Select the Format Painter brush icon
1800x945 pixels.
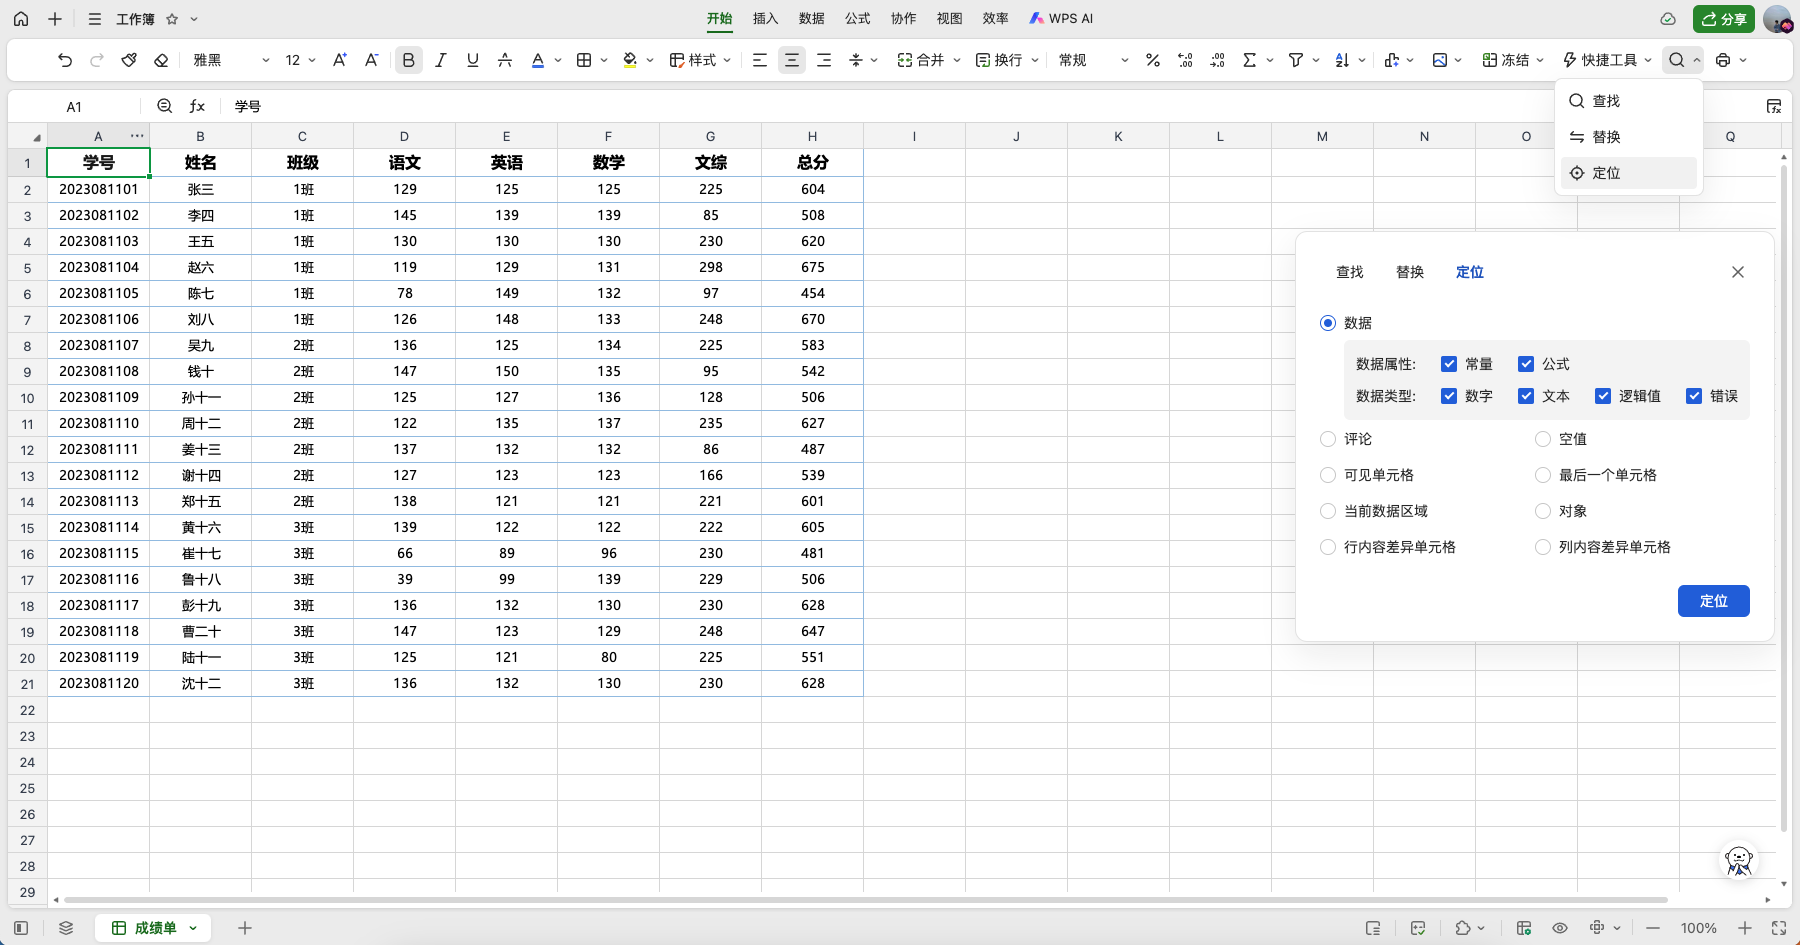[129, 60]
